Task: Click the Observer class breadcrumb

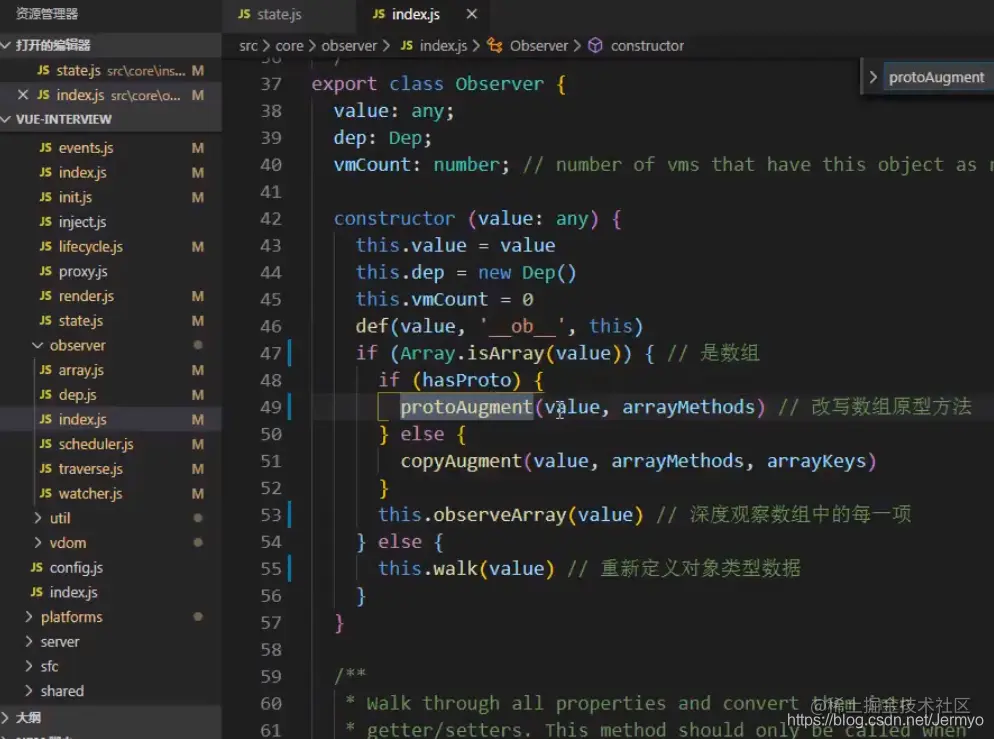Action: [539, 46]
